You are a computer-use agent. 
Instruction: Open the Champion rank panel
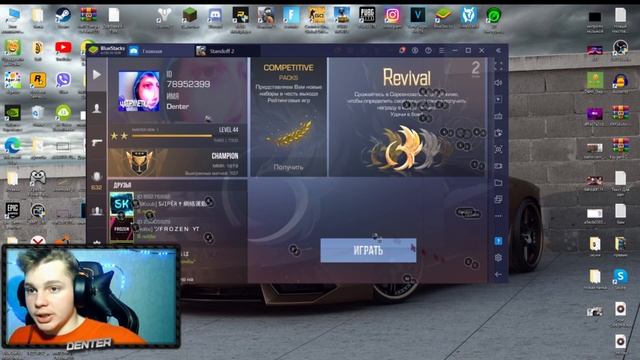178,162
